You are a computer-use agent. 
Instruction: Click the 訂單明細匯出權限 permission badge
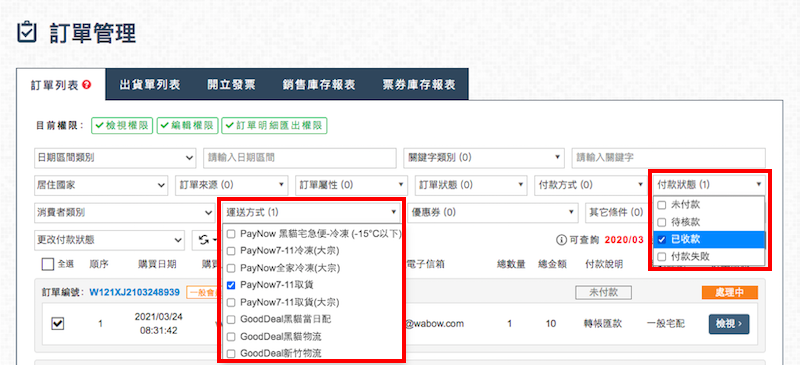274,126
